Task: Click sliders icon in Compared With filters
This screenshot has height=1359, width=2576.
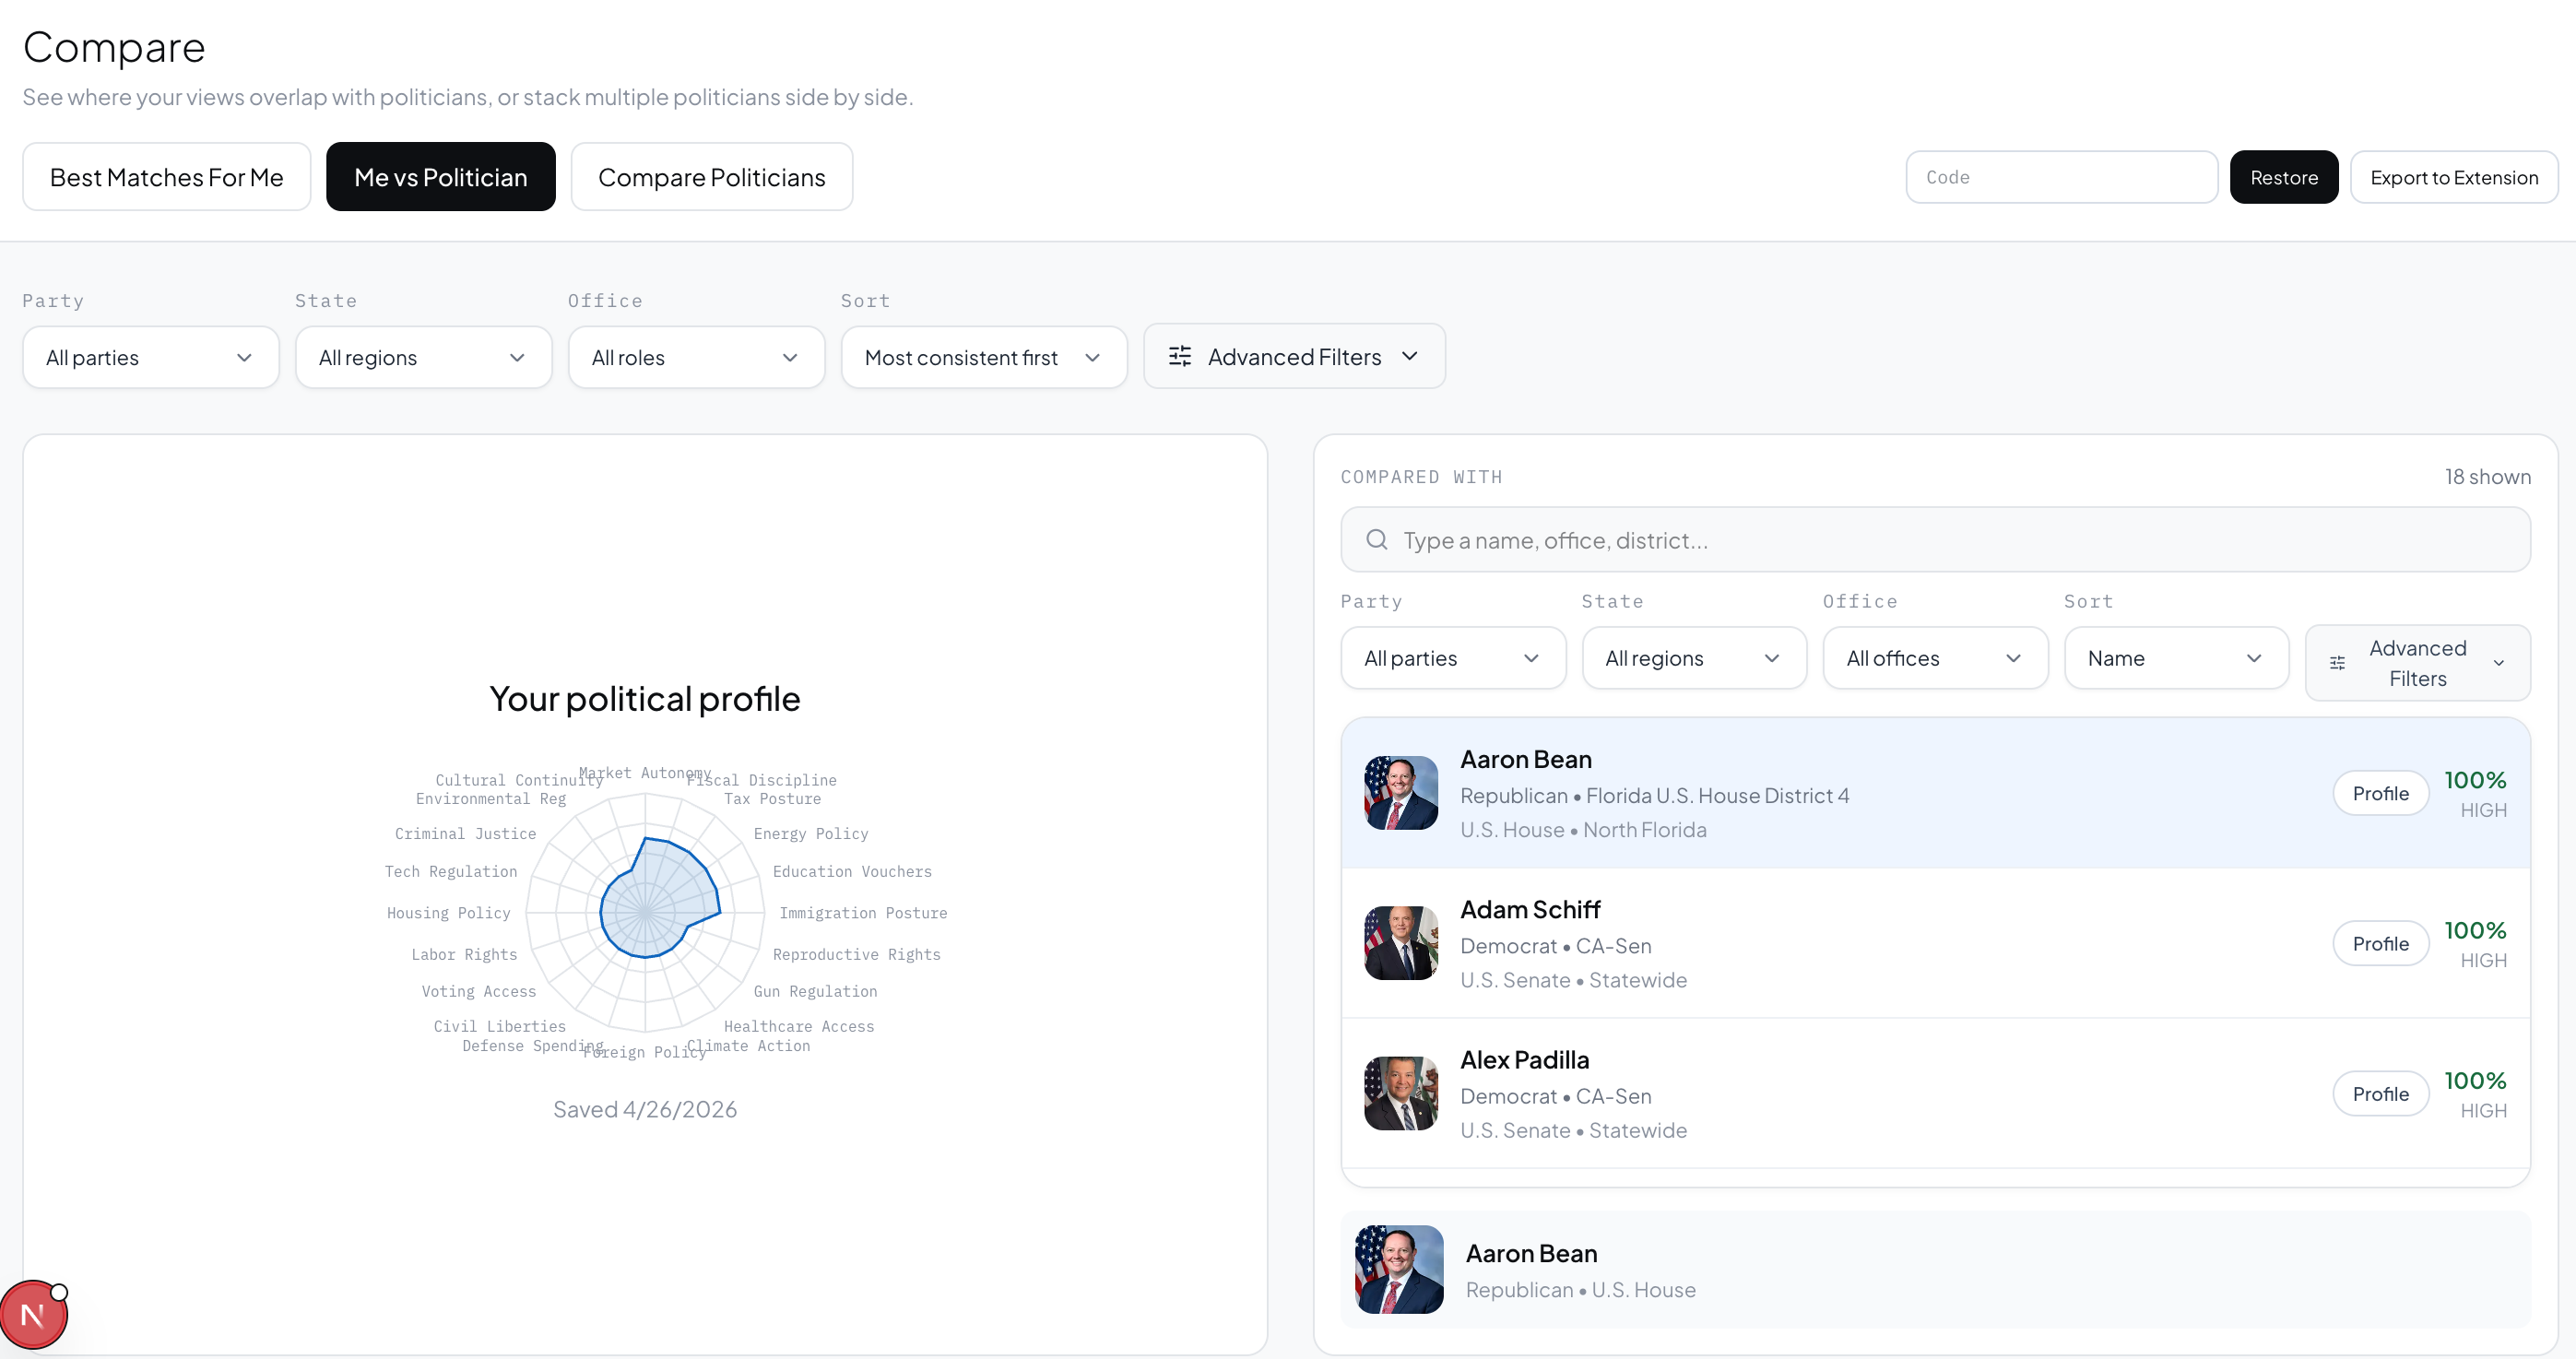Action: click(2337, 663)
